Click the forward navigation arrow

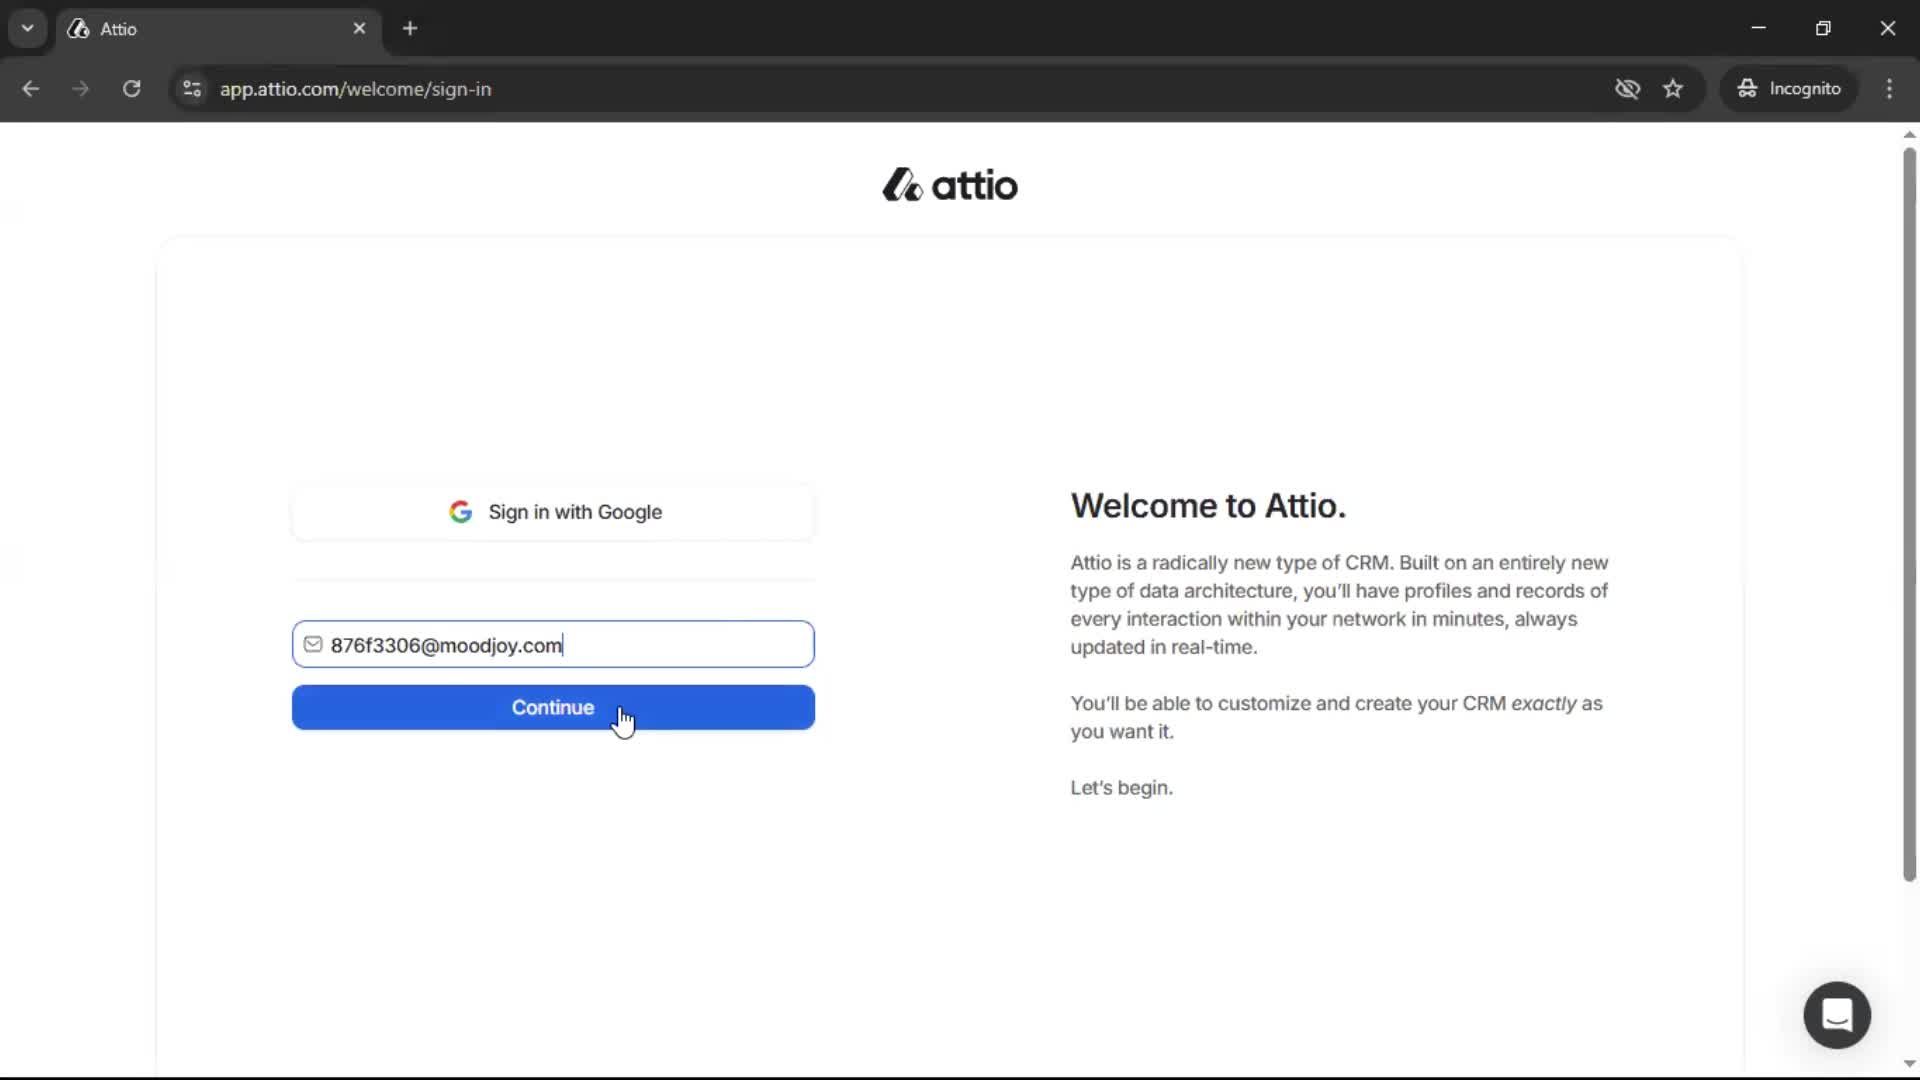[80, 88]
